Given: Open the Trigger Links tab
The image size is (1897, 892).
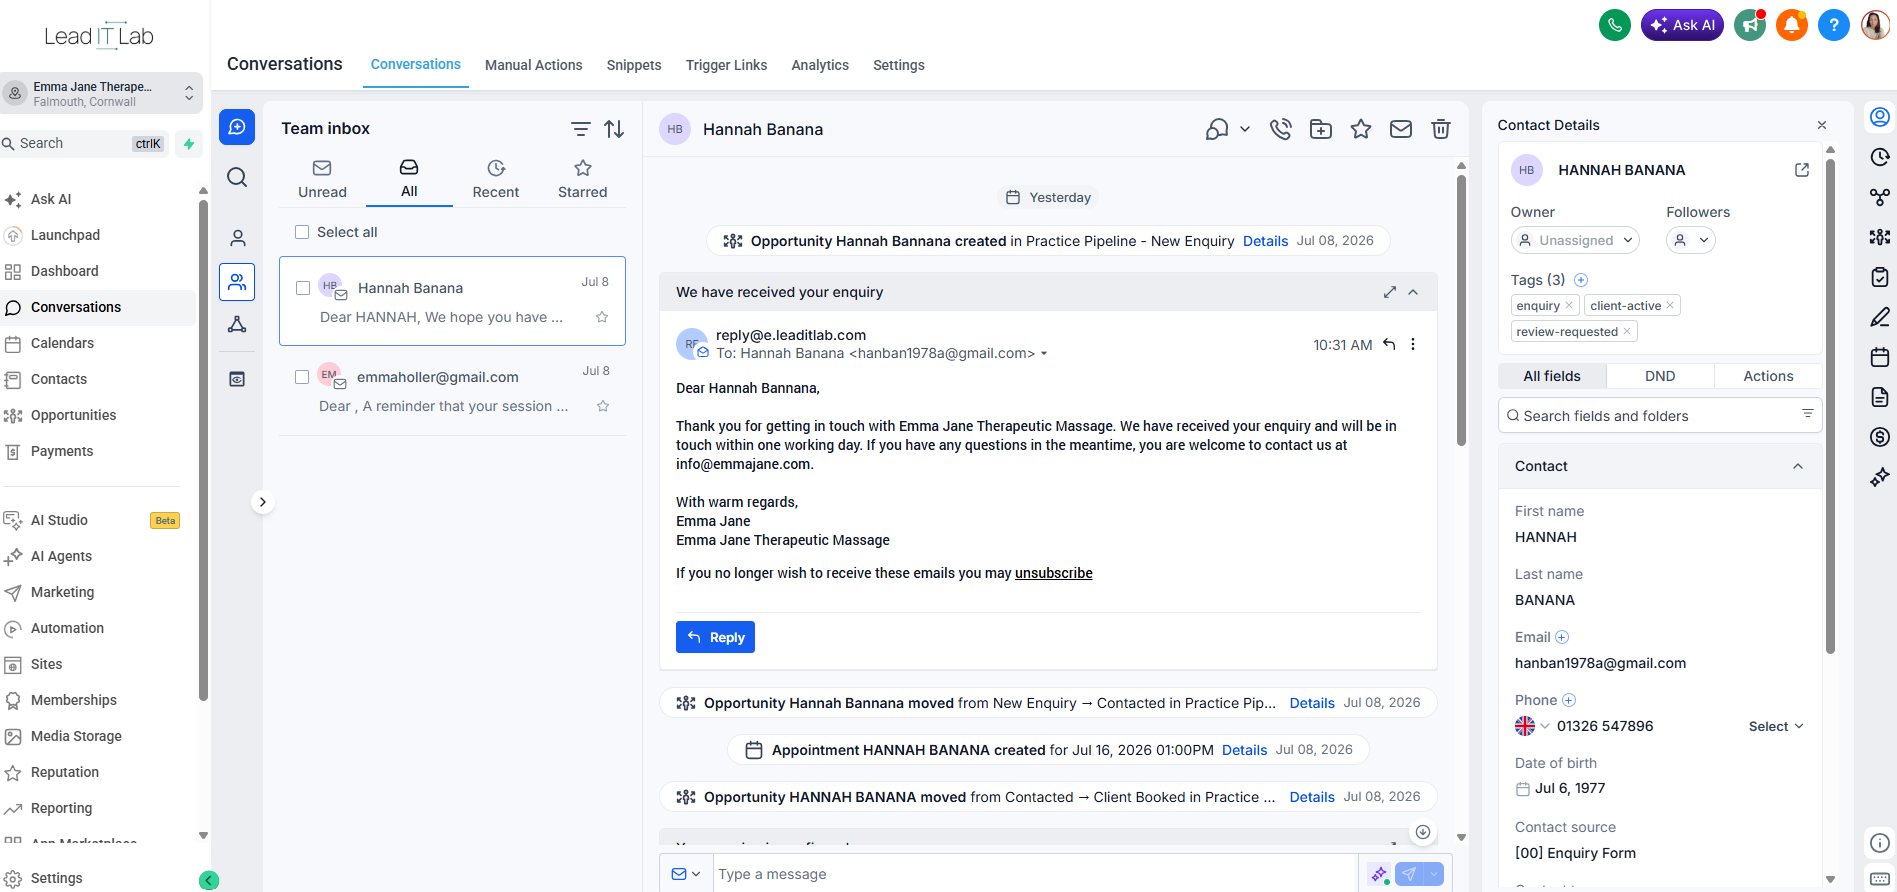Looking at the screenshot, I should [x=726, y=65].
